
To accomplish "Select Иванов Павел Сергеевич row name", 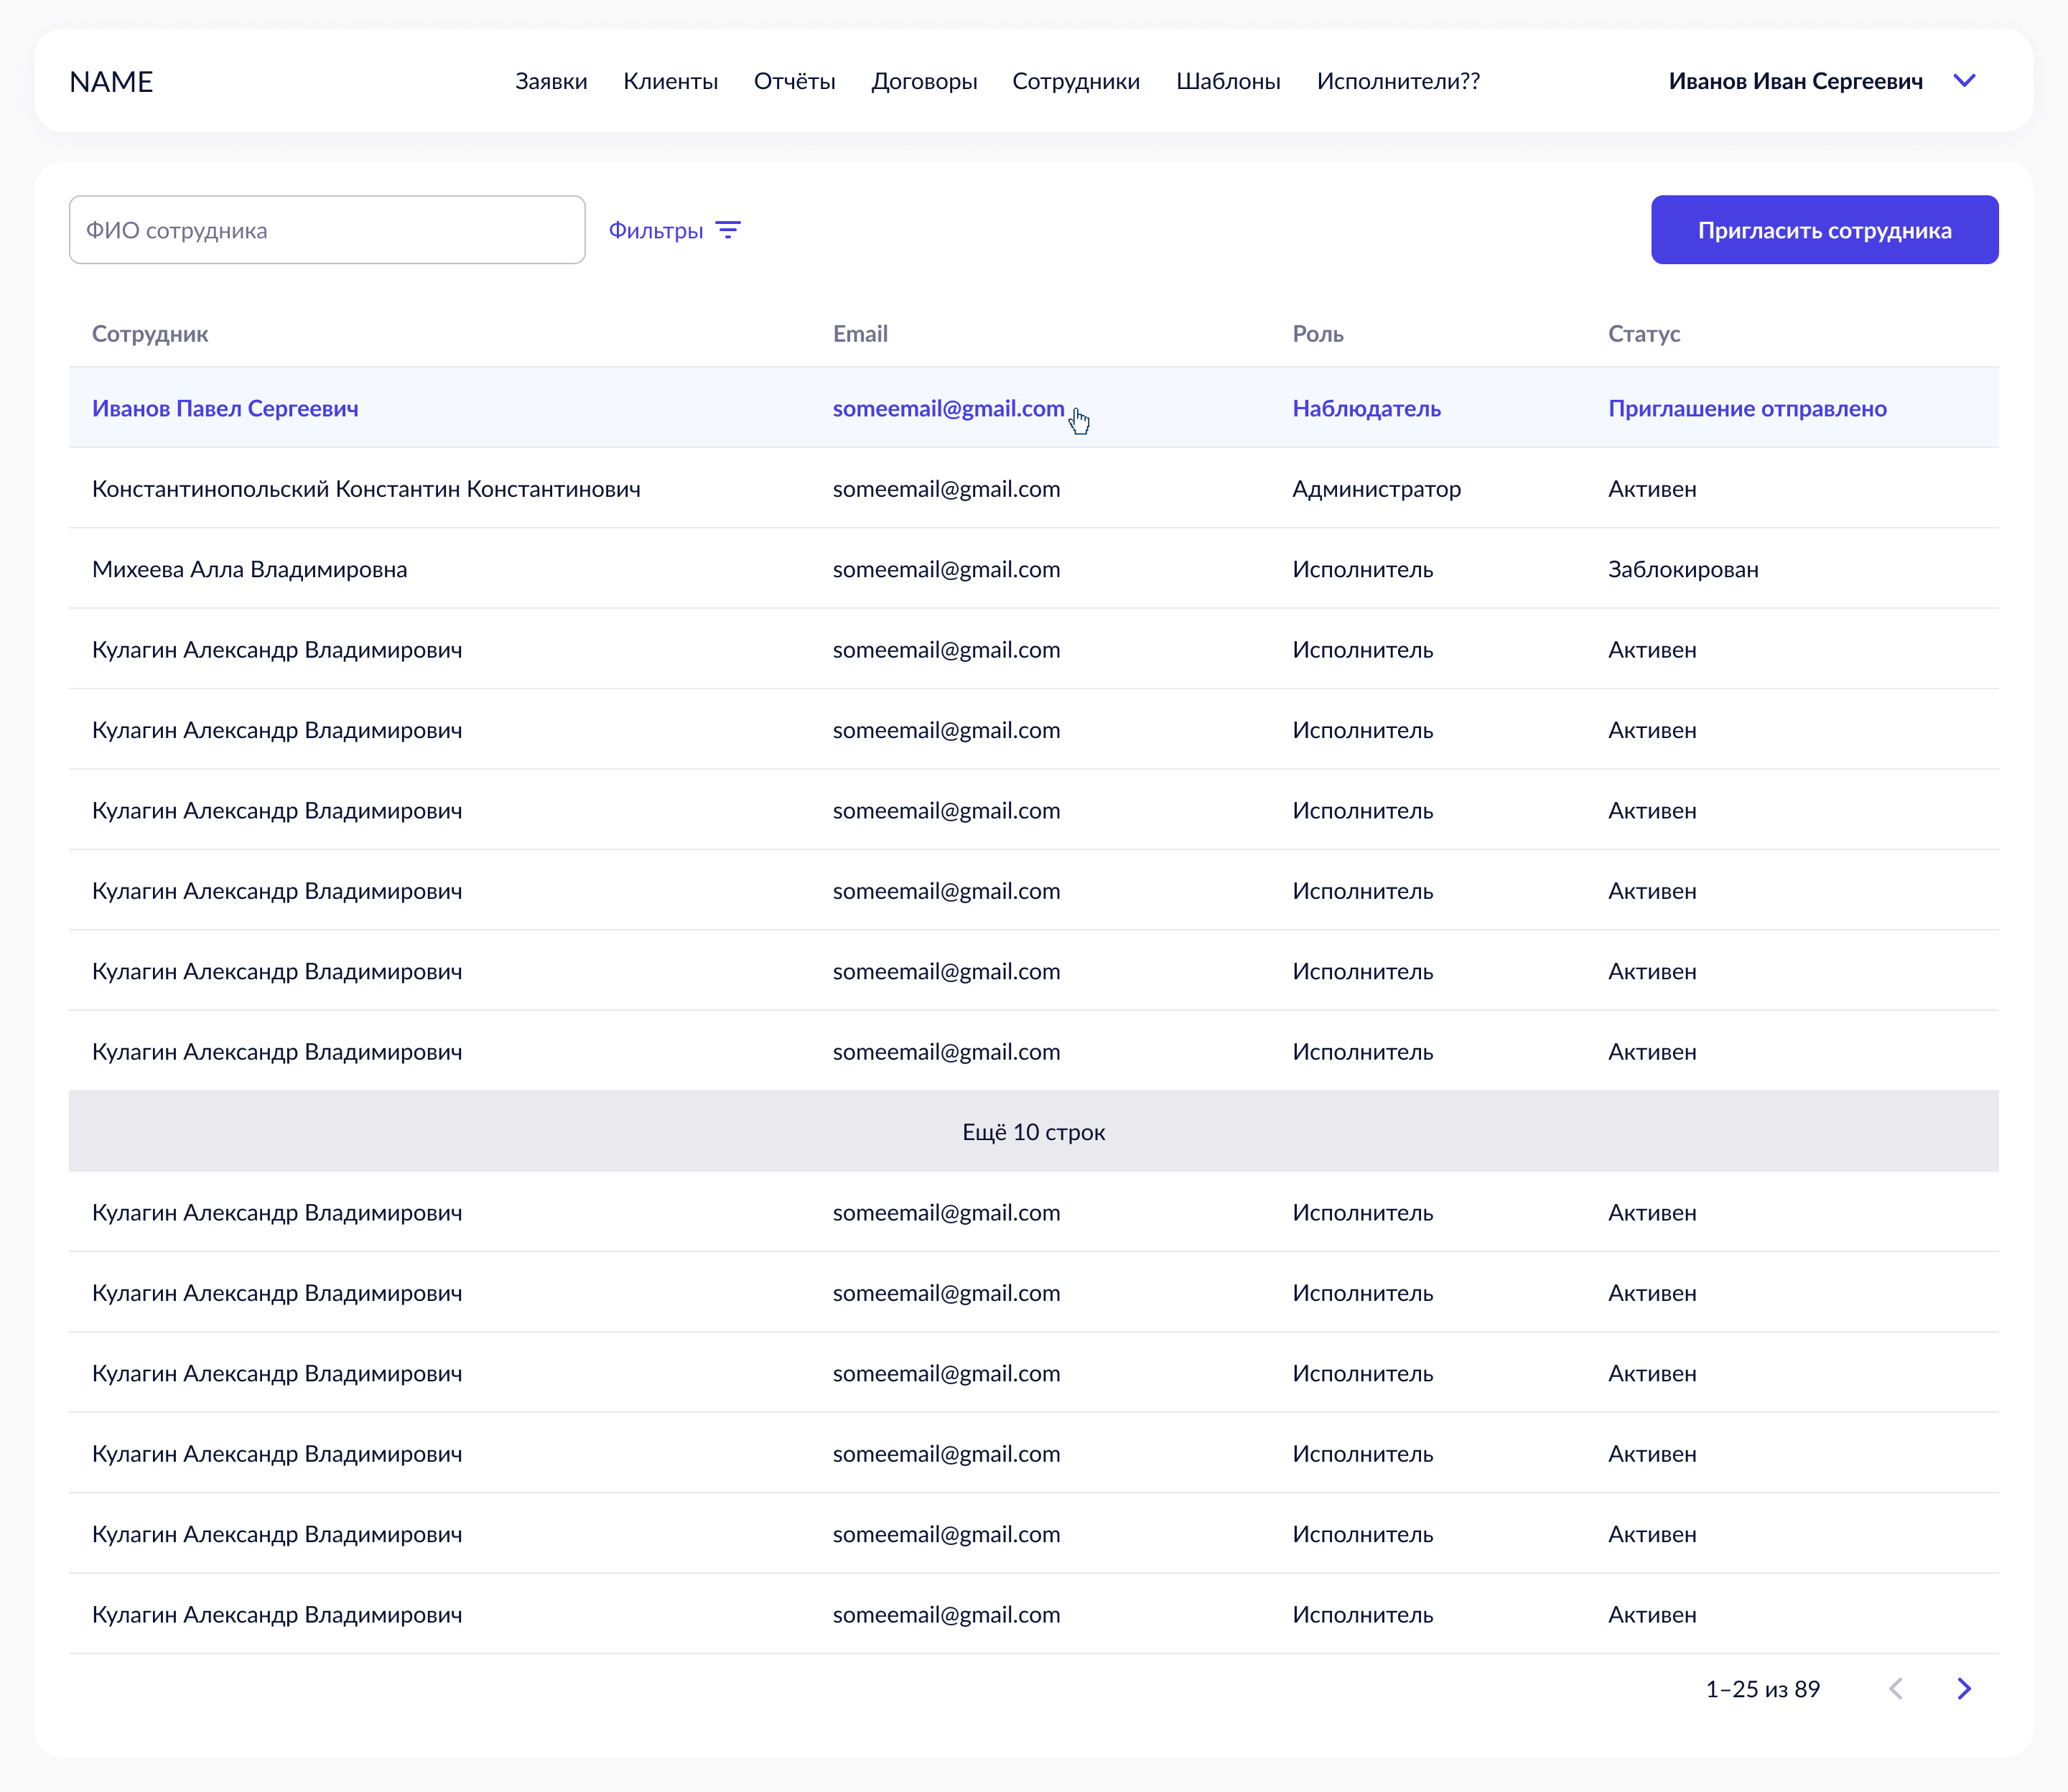I will [225, 408].
